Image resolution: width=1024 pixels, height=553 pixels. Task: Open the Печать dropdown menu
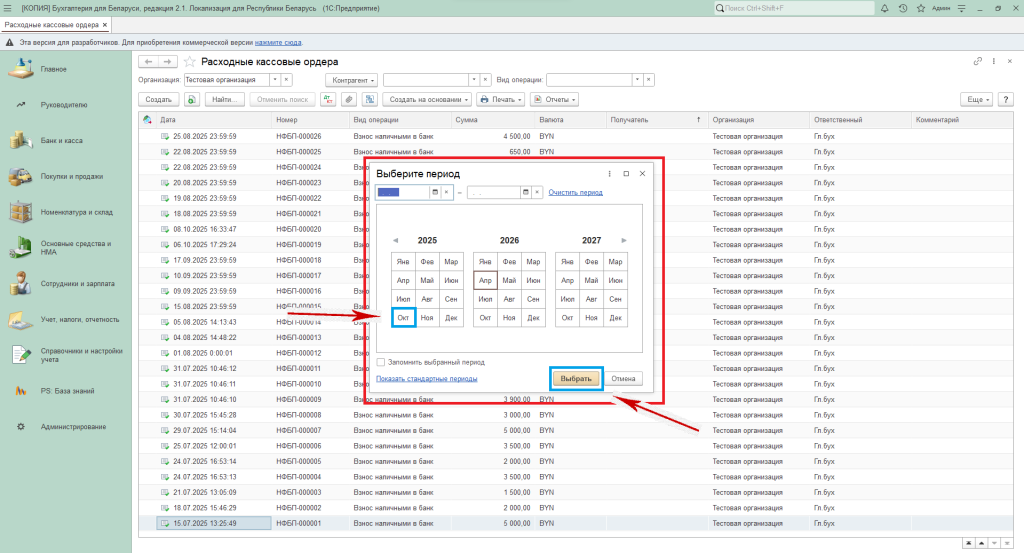pos(501,100)
